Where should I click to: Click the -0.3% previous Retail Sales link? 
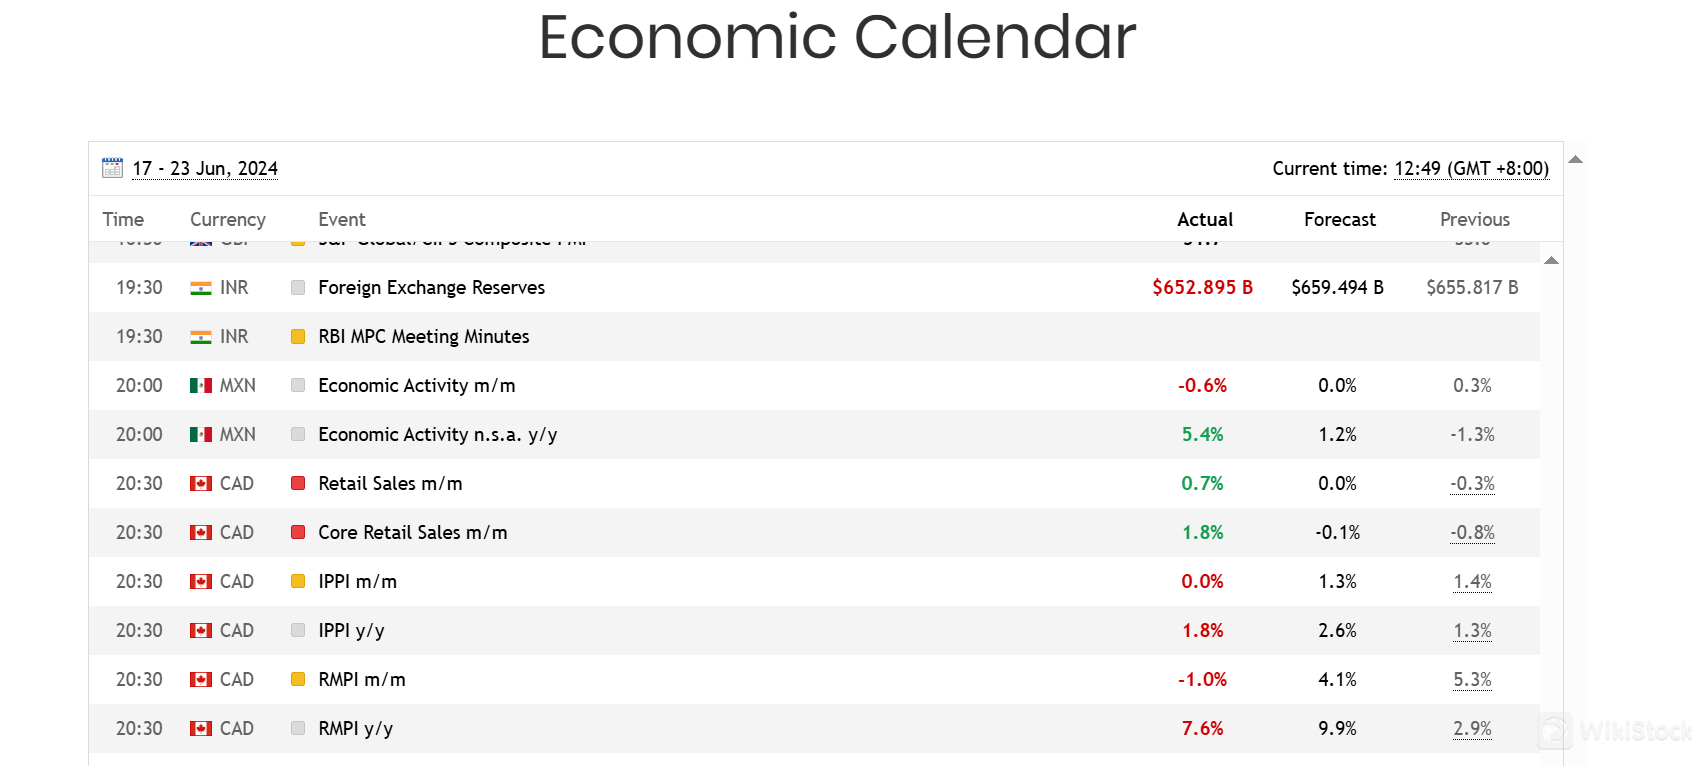click(1471, 483)
